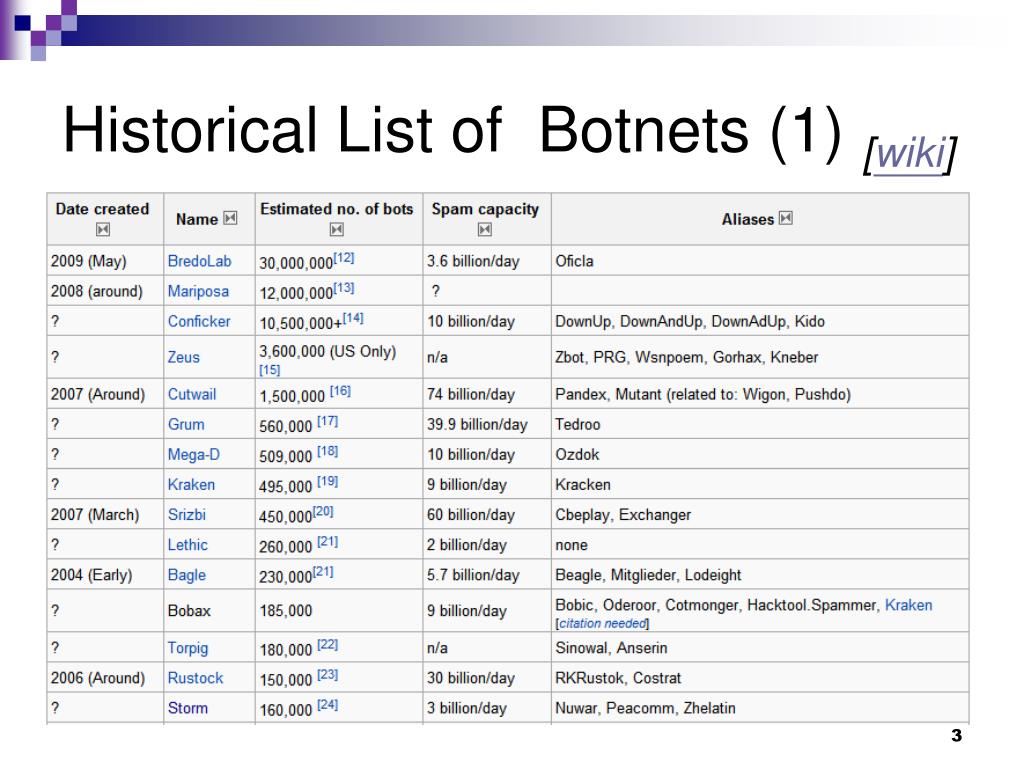This screenshot has height=768, width=1024.
Task: Open the Bagle link
Action: [186, 575]
